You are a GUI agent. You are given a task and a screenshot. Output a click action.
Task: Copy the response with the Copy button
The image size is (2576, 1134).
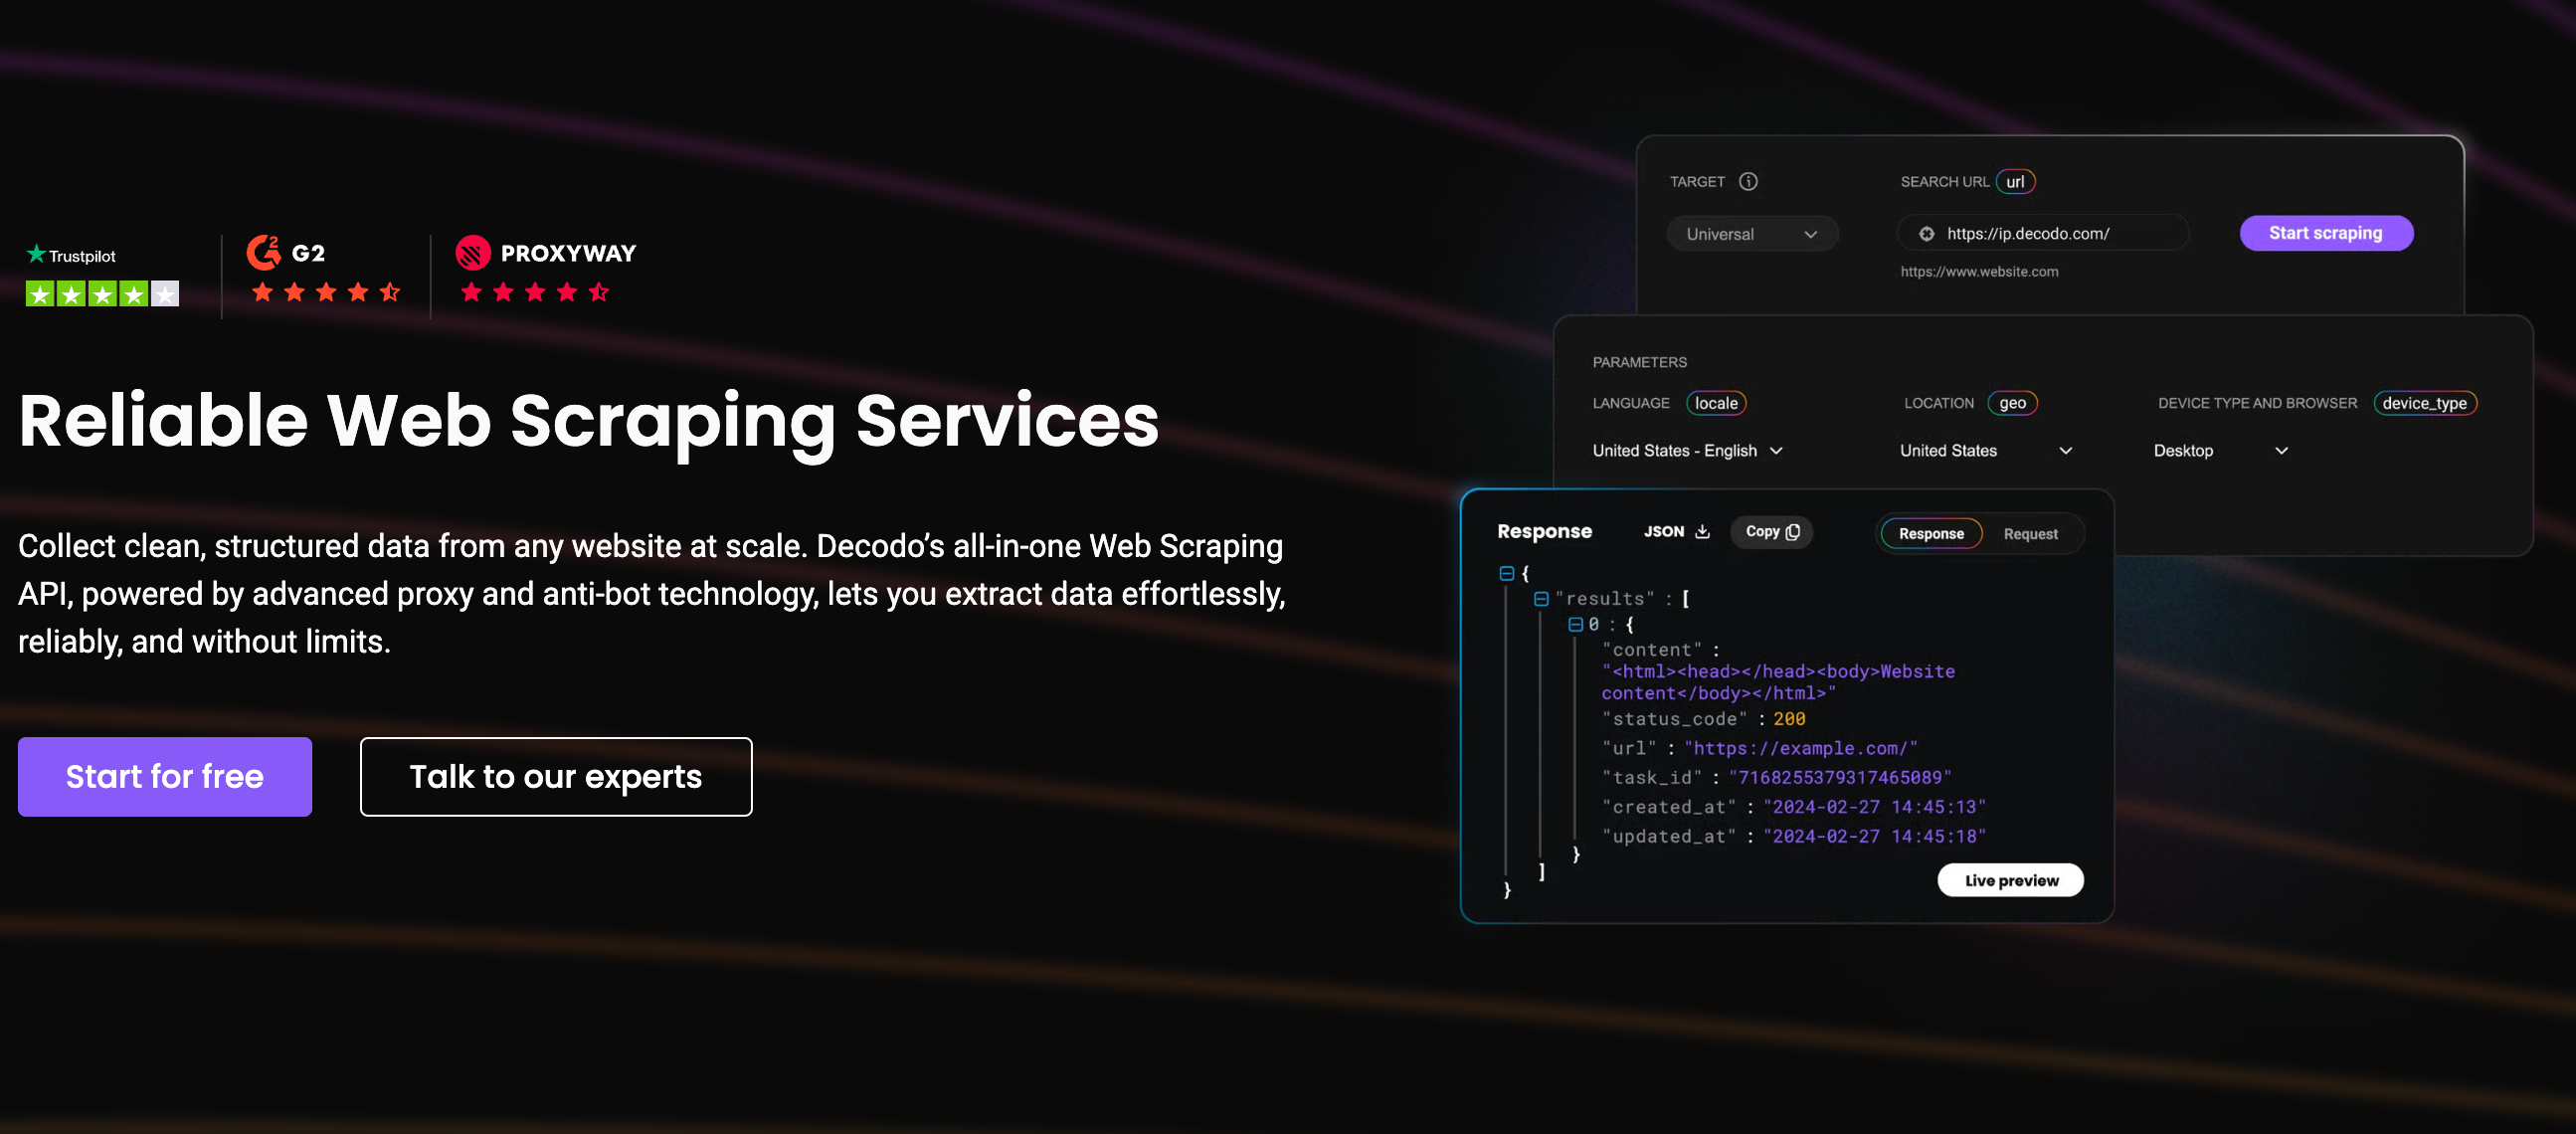point(1771,531)
